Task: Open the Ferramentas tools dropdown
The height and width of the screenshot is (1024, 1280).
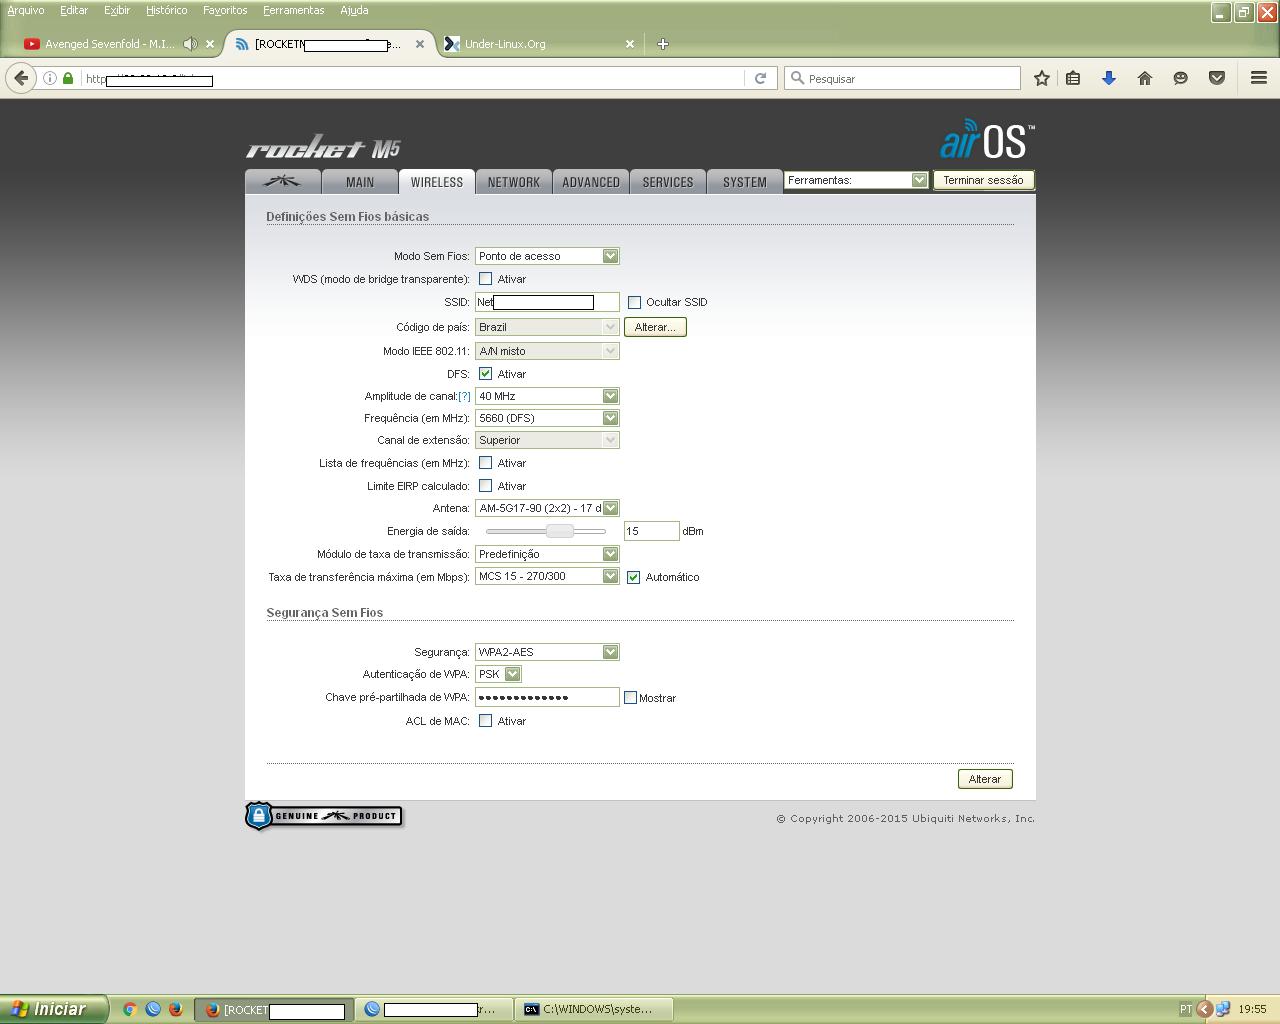Action: click(856, 180)
